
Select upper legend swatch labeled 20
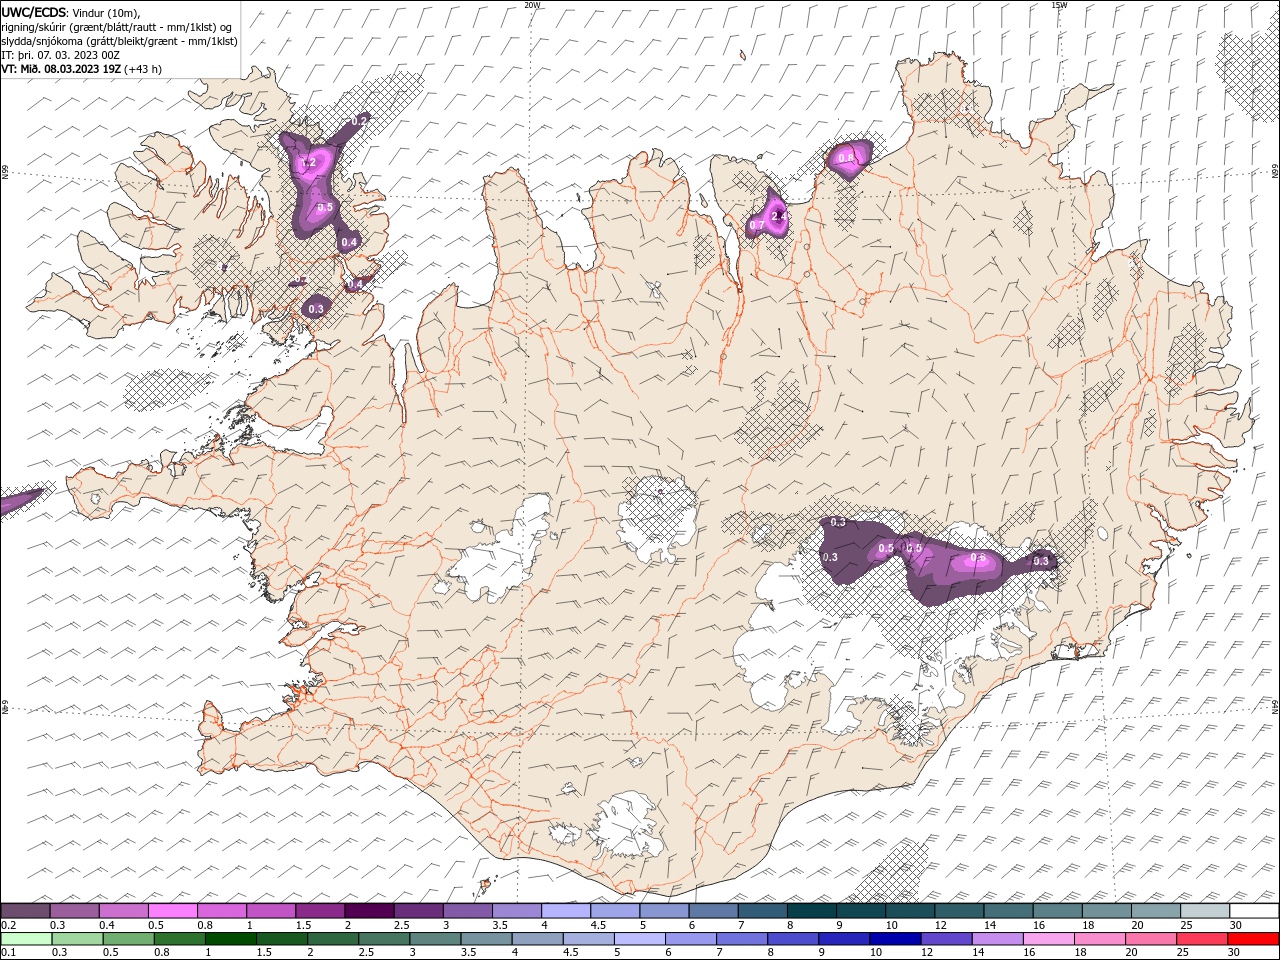pyautogui.click(x=1155, y=911)
